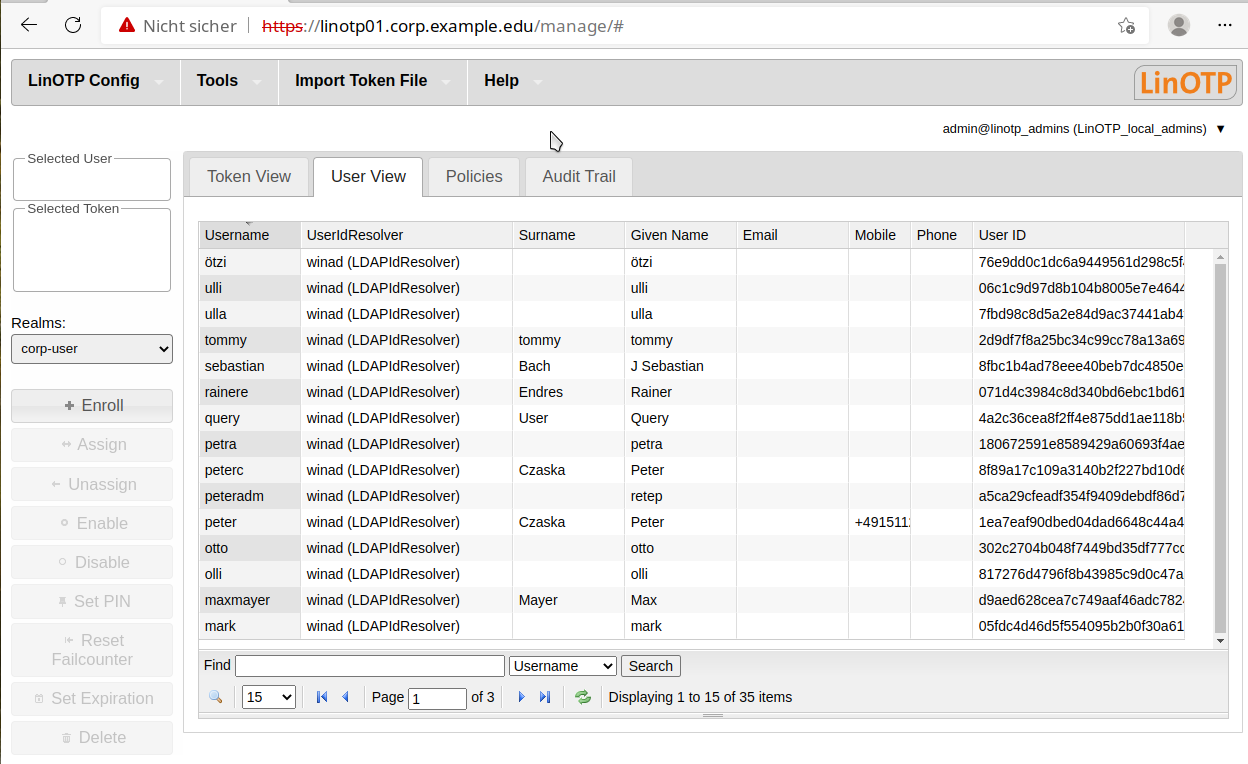Click the LinOTP logo
The image size is (1248, 764).
coord(1185,82)
